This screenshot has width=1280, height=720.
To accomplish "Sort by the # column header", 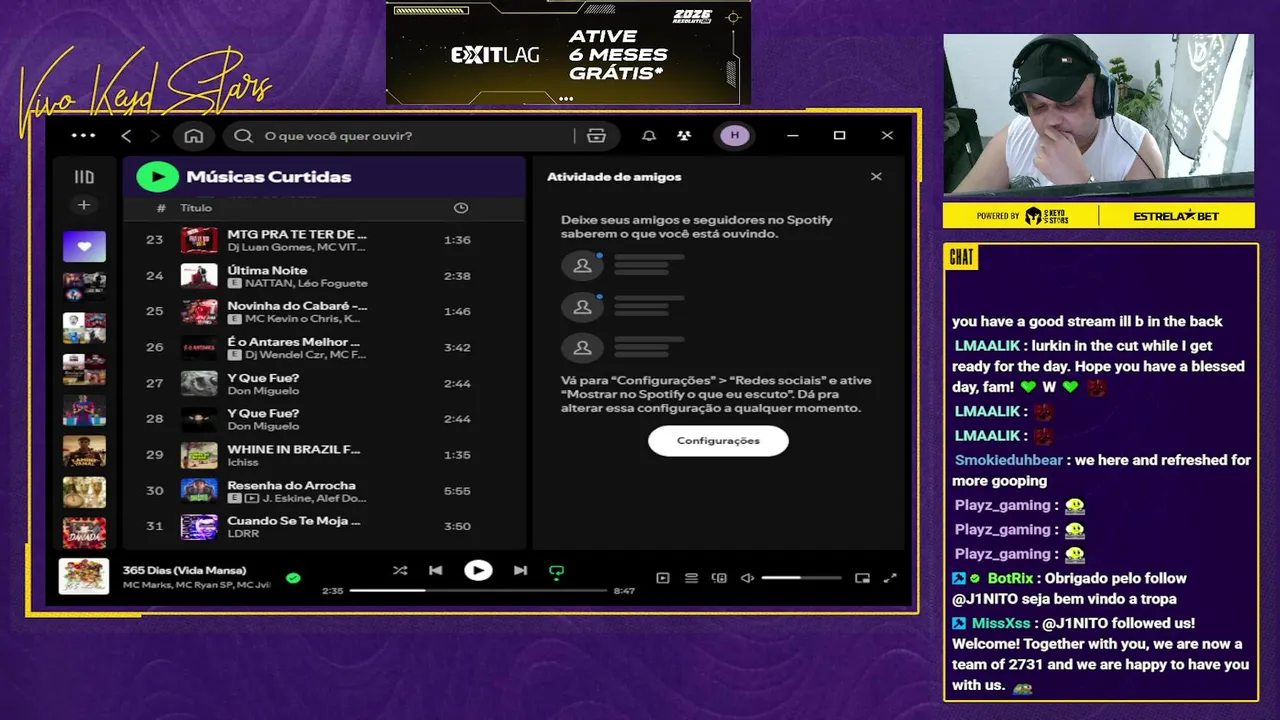I will 161,208.
